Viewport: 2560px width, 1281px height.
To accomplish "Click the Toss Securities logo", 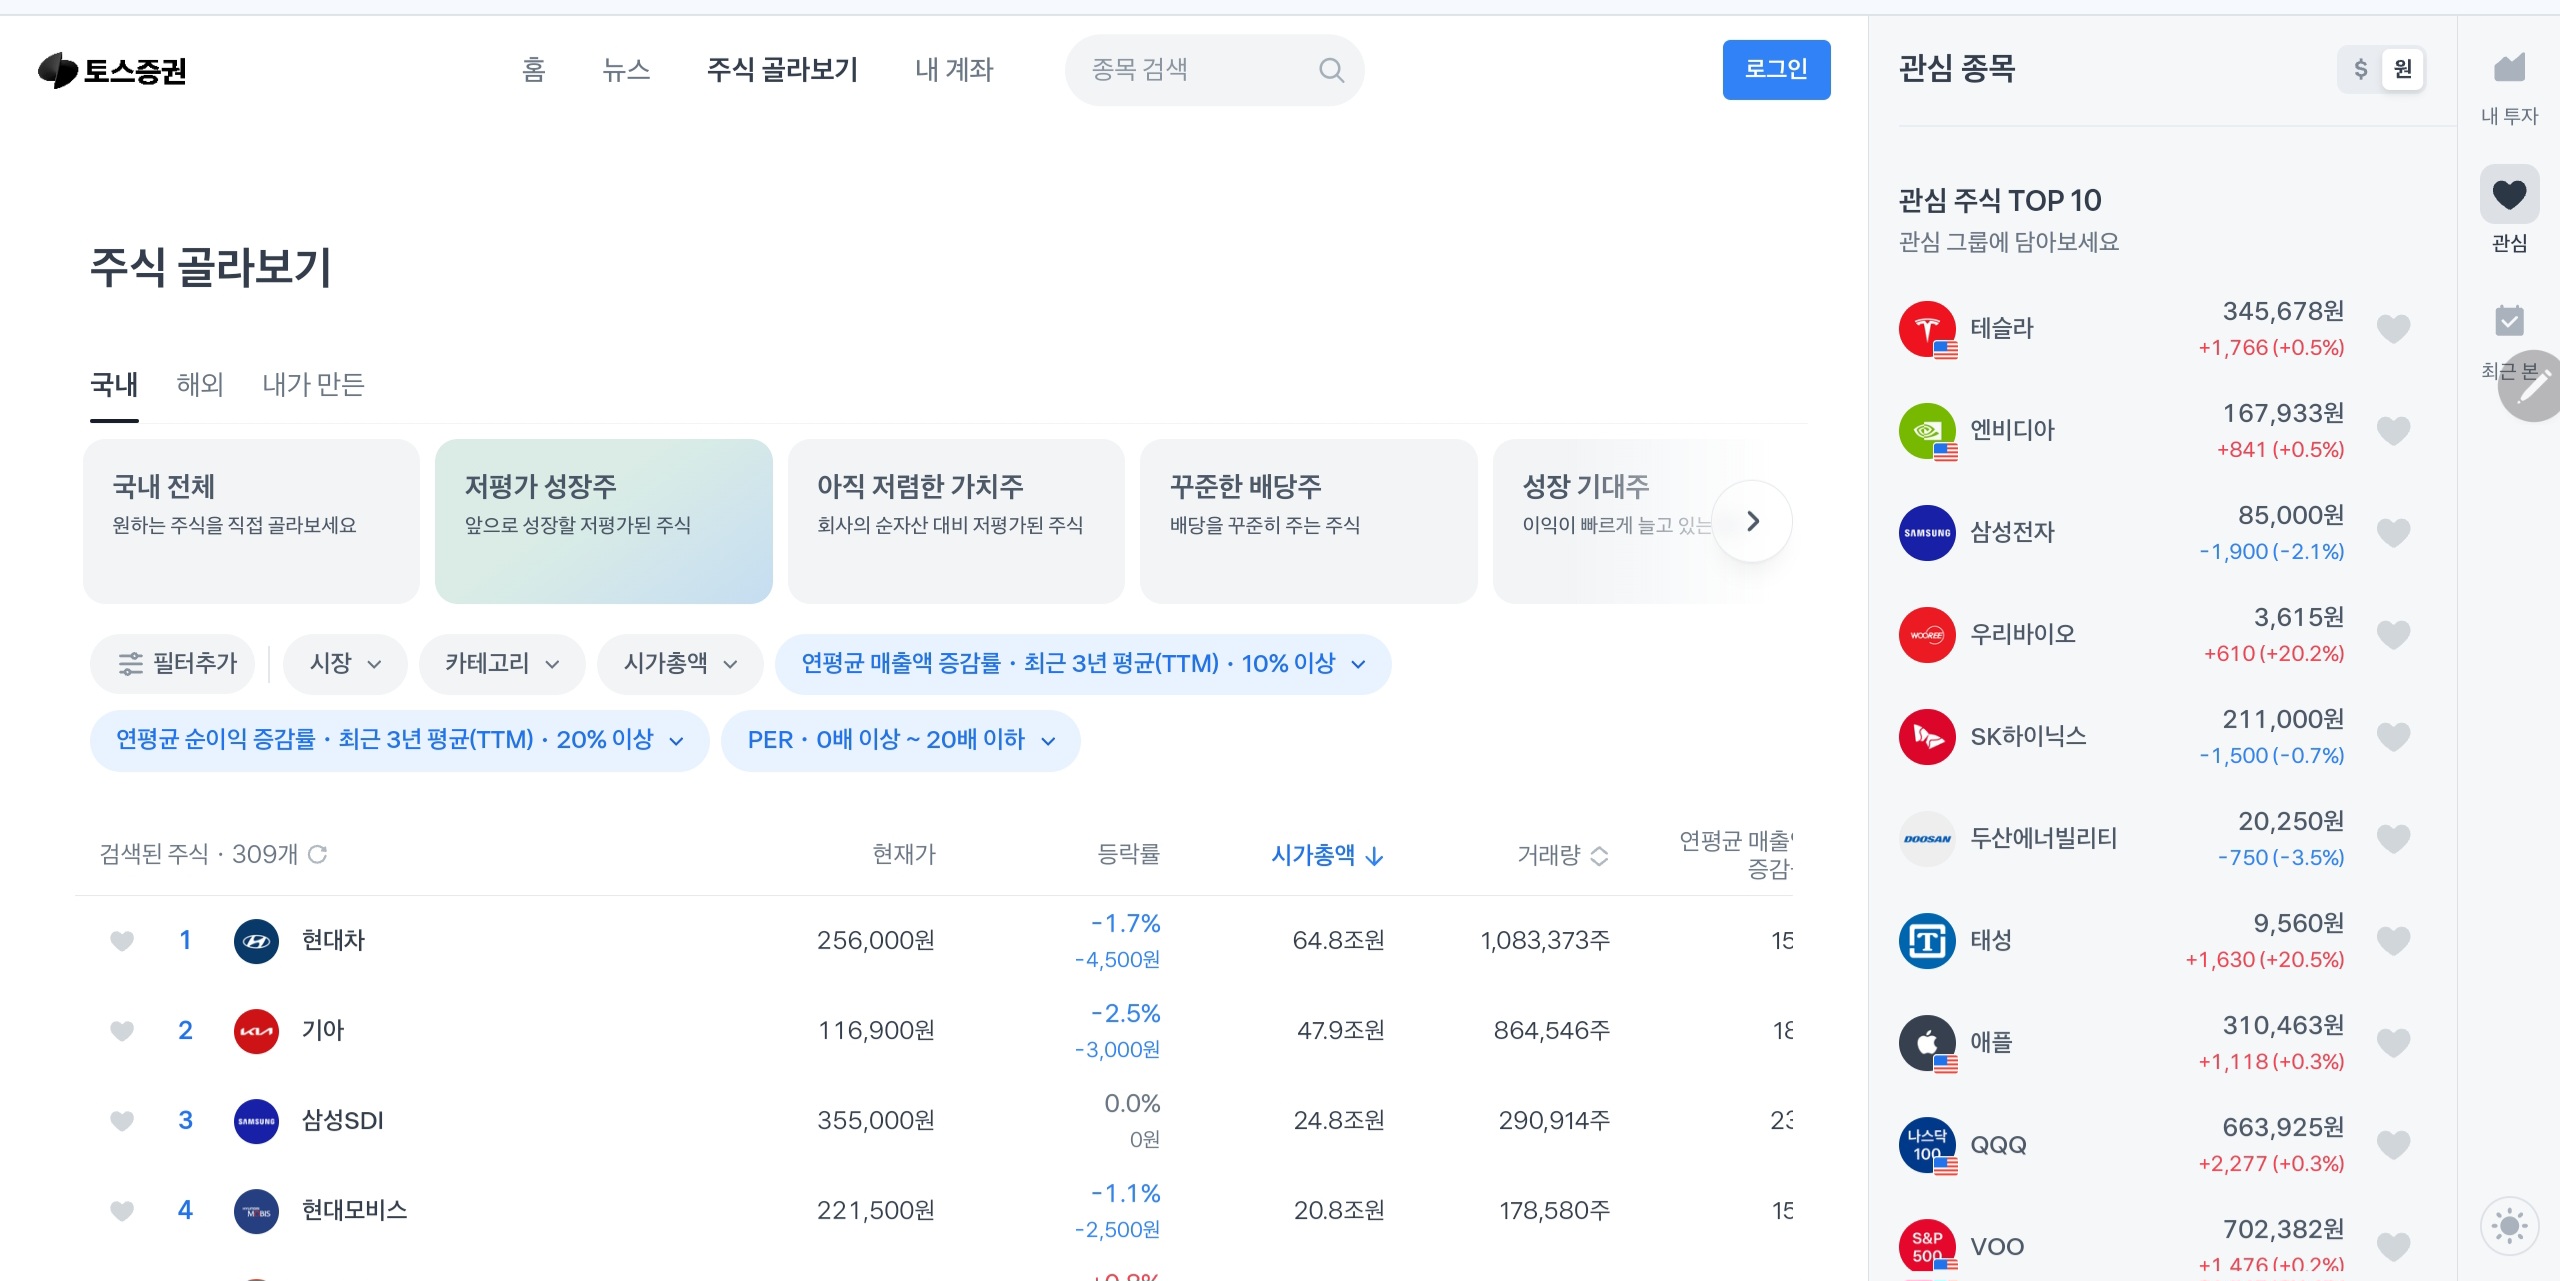I will point(112,70).
